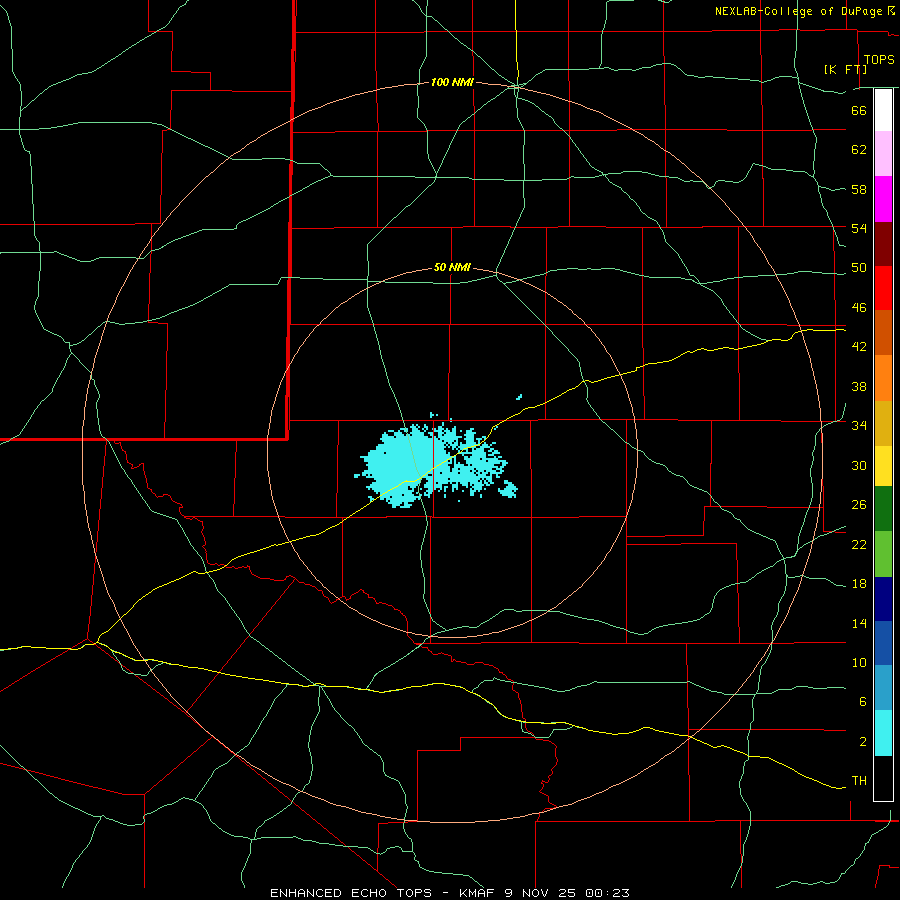The image size is (900, 900).
Task: Select the "62" scale label
Action: point(859,149)
